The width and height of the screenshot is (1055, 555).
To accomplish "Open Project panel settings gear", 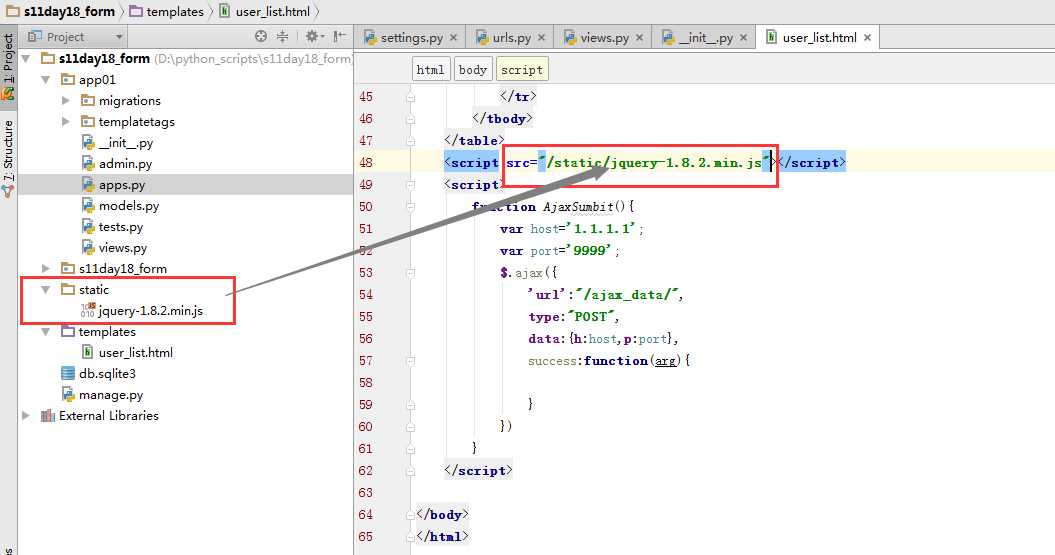I will point(314,36).
